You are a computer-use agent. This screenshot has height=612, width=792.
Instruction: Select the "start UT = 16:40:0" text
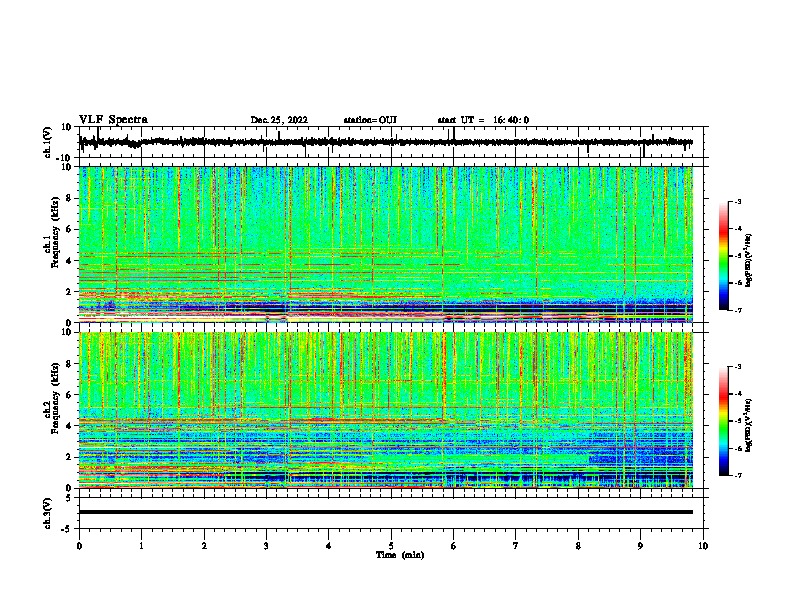pos(483,120)
